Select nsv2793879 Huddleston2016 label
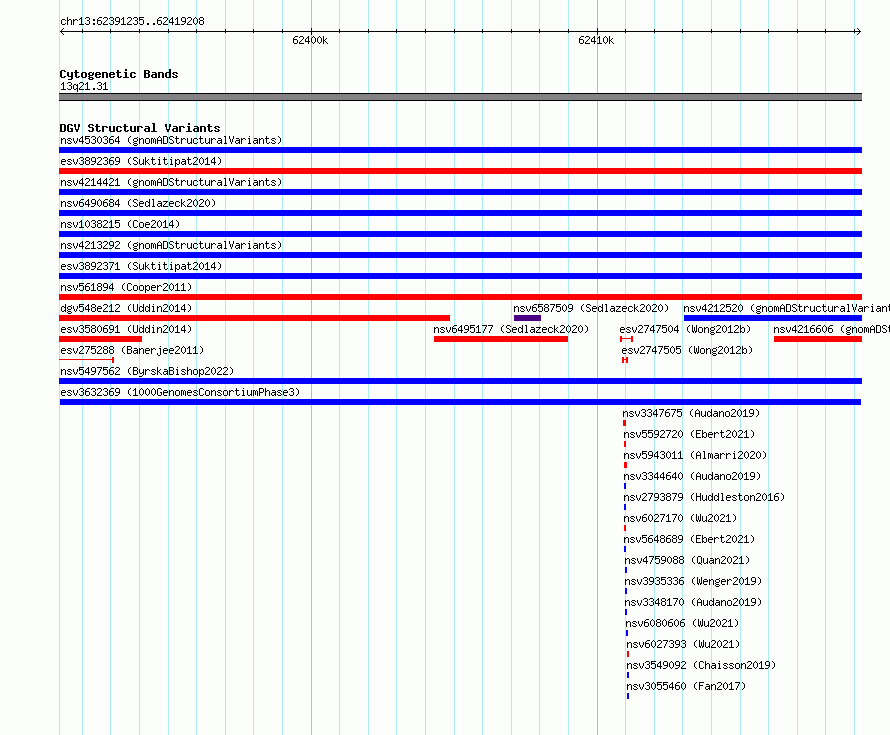890x735 pixels. click(x=704, y=497)
